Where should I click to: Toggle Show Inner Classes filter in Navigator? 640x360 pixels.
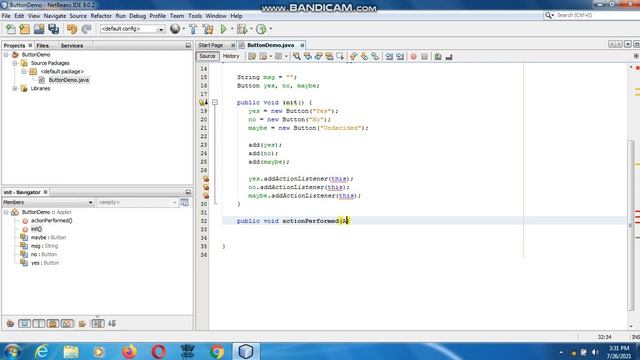(67, 324)
